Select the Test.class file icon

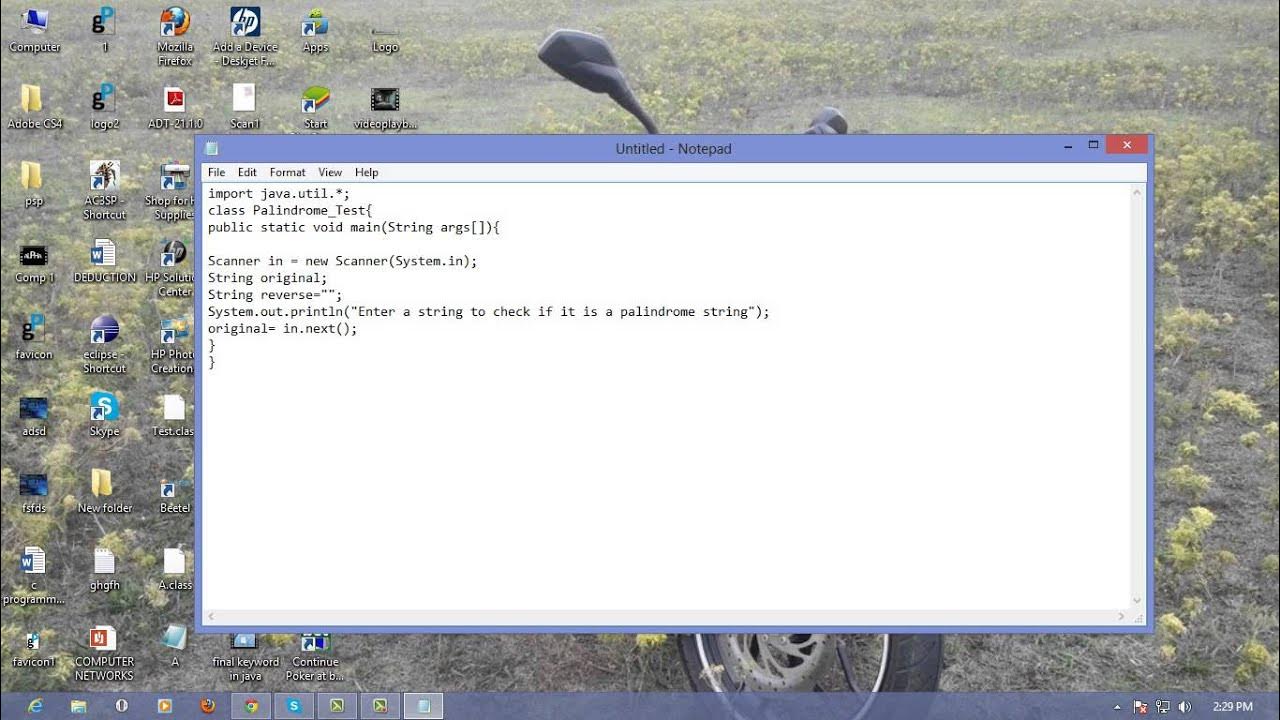click(173, 414)
